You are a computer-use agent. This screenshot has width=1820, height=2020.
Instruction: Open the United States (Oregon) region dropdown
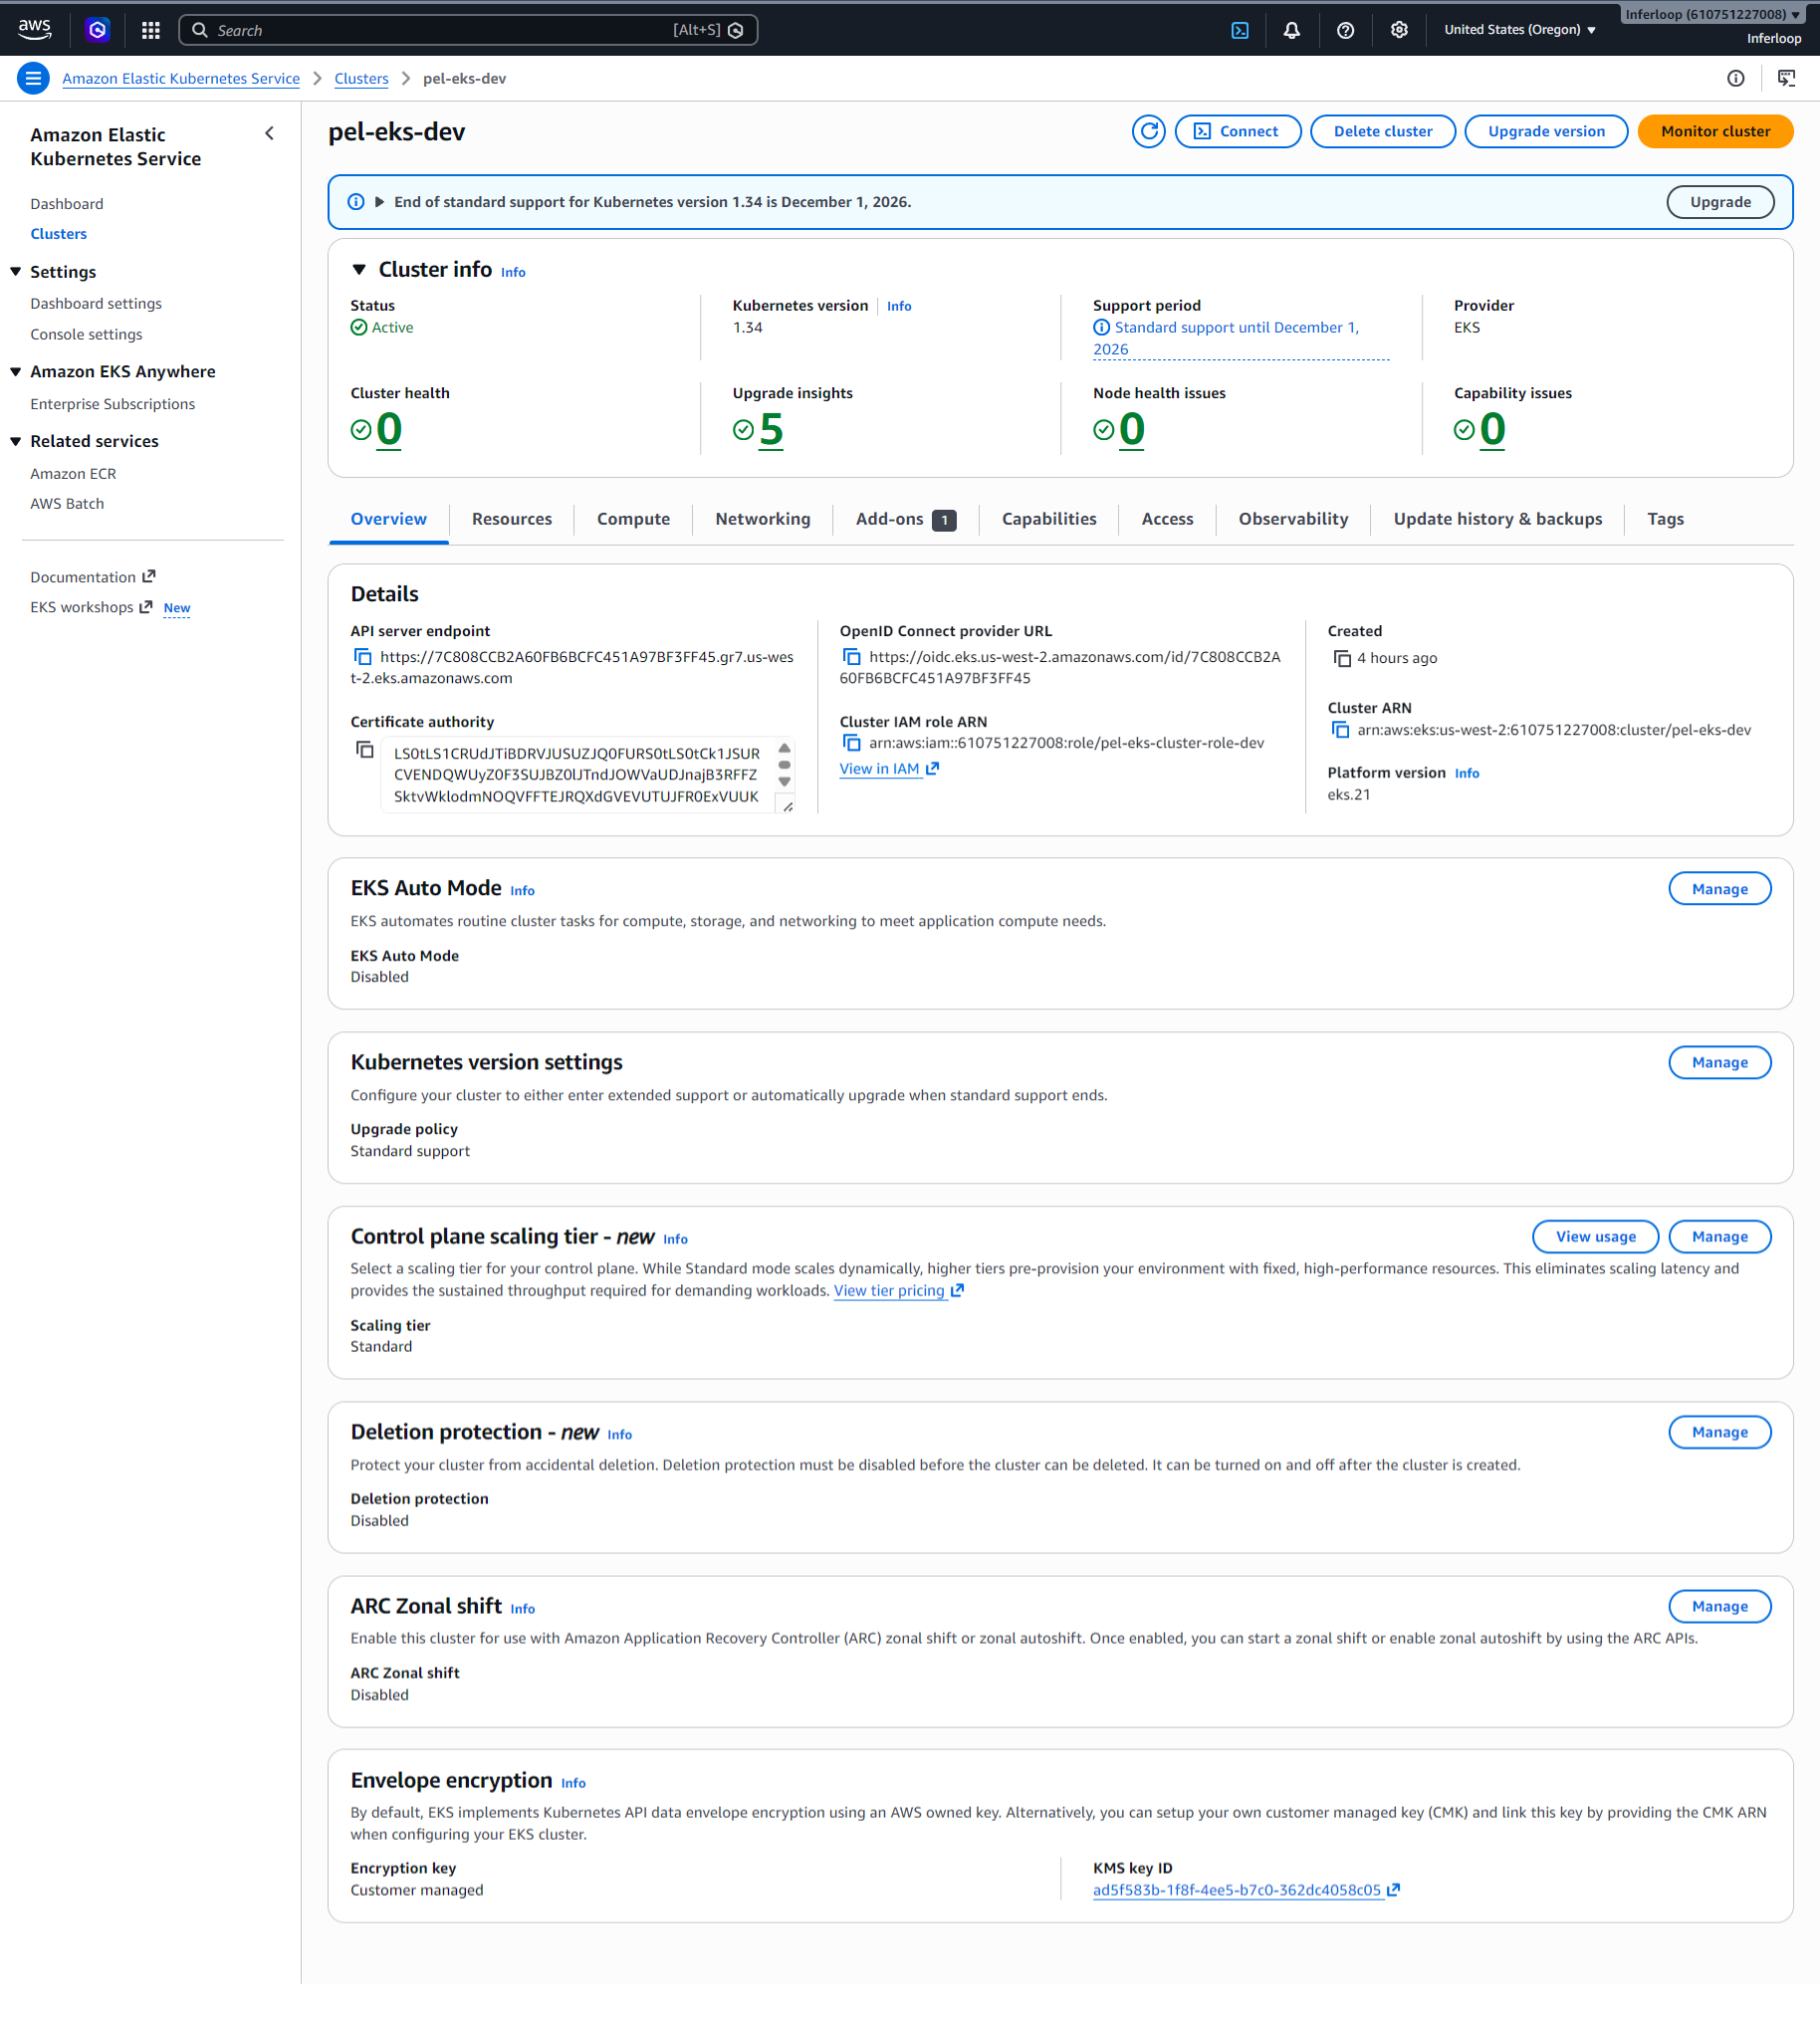(1520, 30)
